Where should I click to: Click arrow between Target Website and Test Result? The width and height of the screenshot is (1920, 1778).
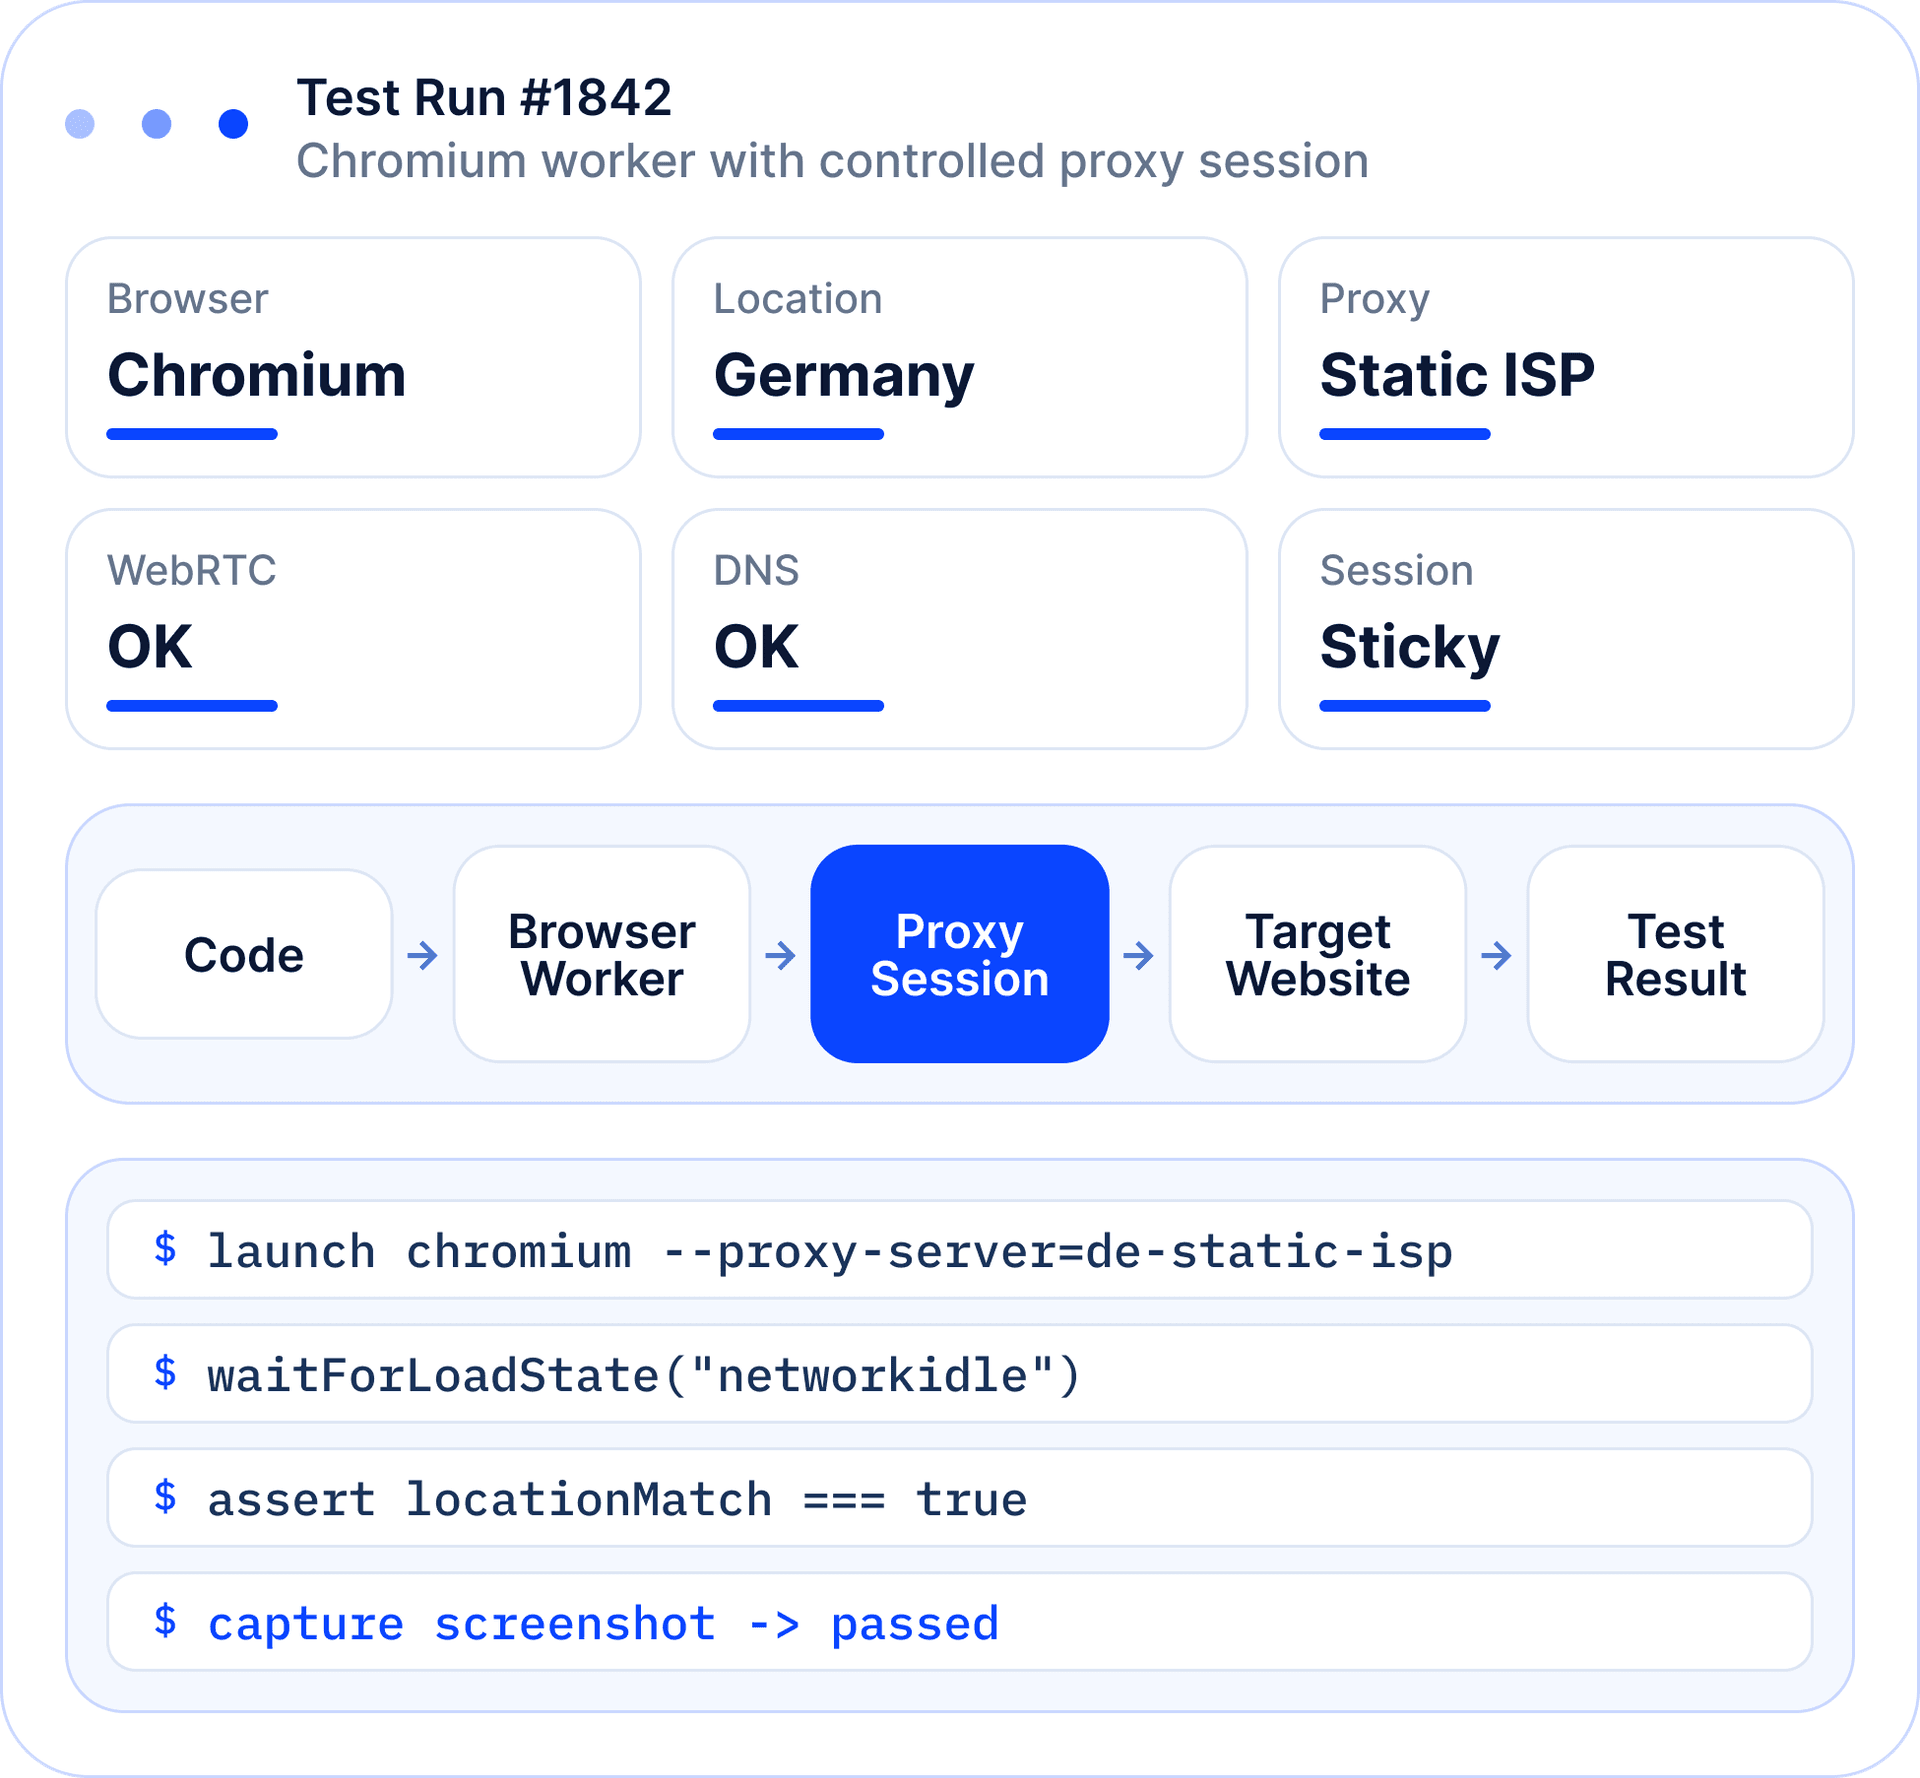coord(1497,955)
